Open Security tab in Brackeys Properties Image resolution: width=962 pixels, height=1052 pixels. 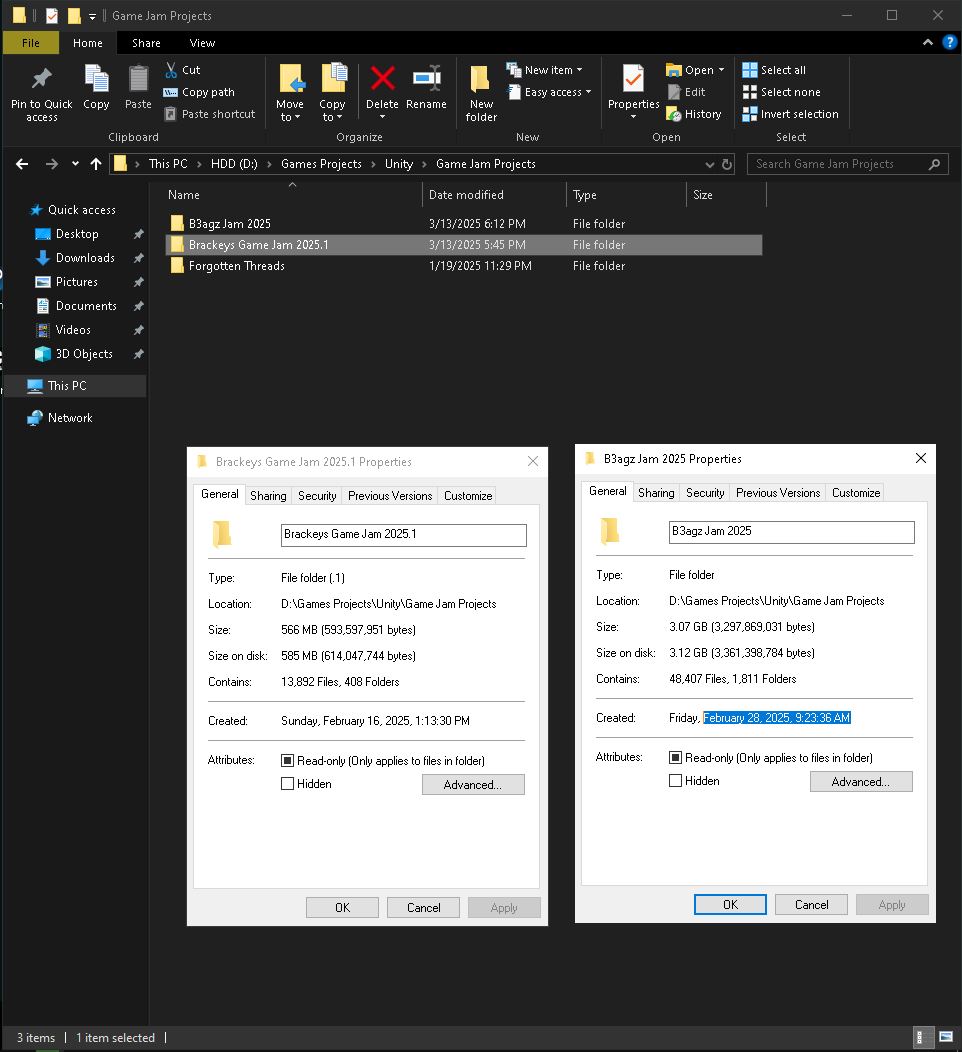pos(317,496)
